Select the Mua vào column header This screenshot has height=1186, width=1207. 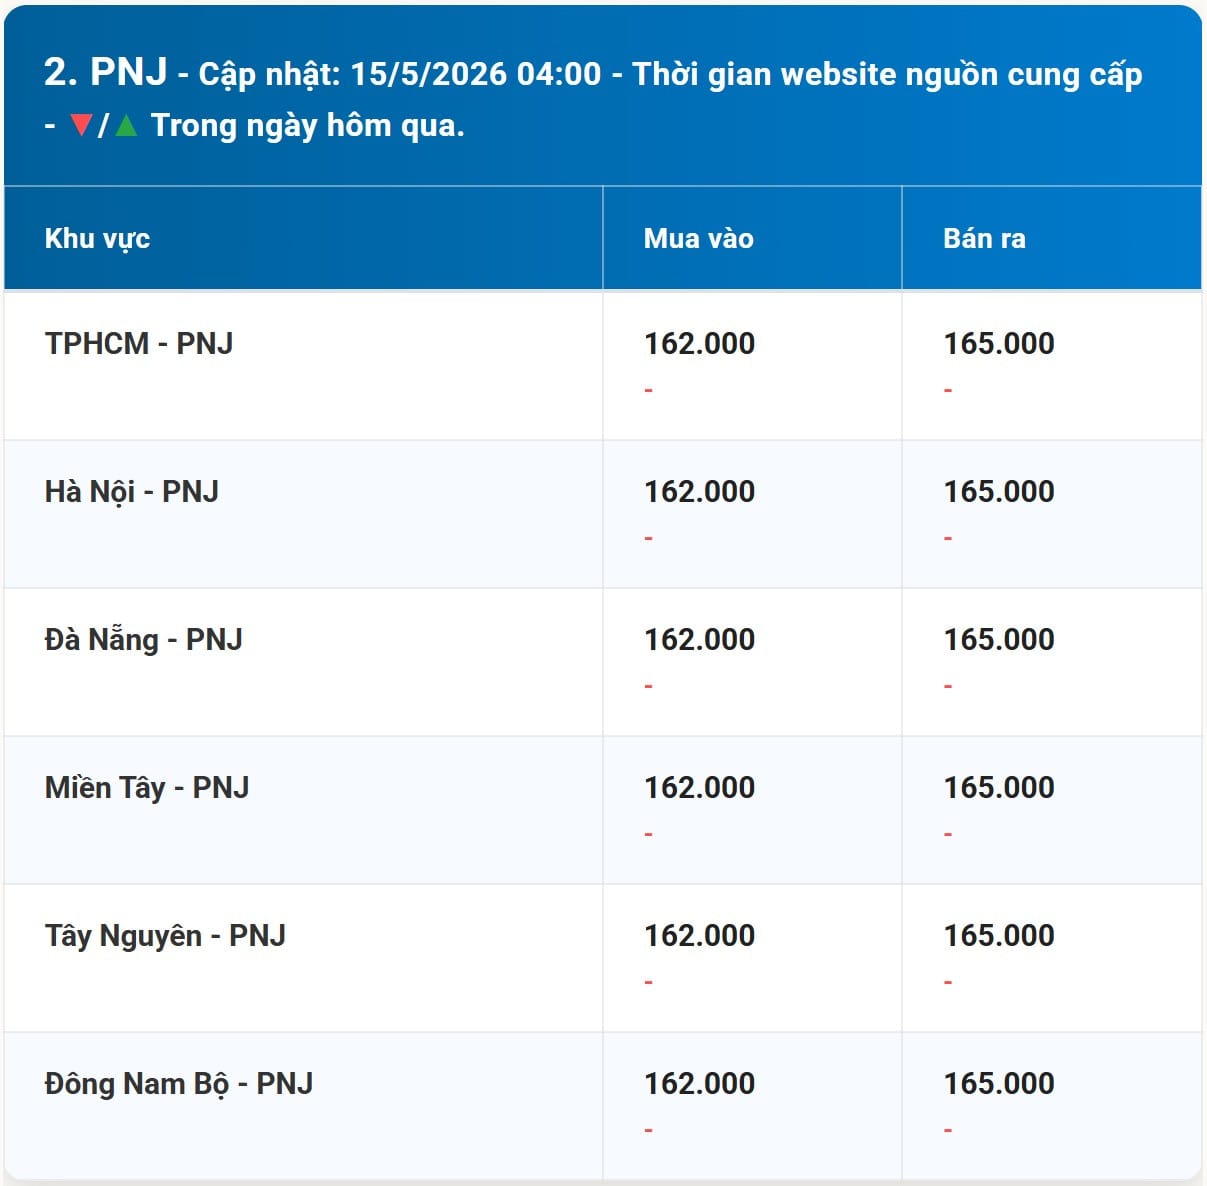pos(699,238)
